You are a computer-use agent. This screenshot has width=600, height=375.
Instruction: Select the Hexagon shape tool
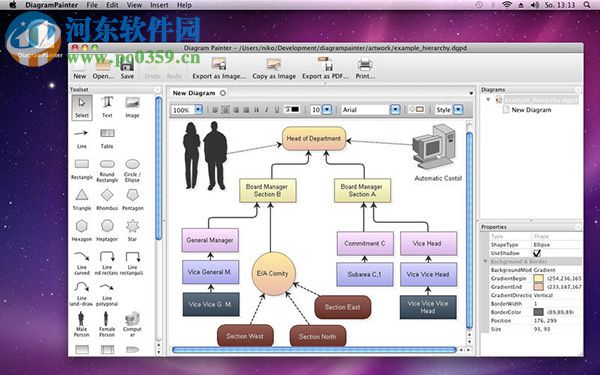pos(82,231)
